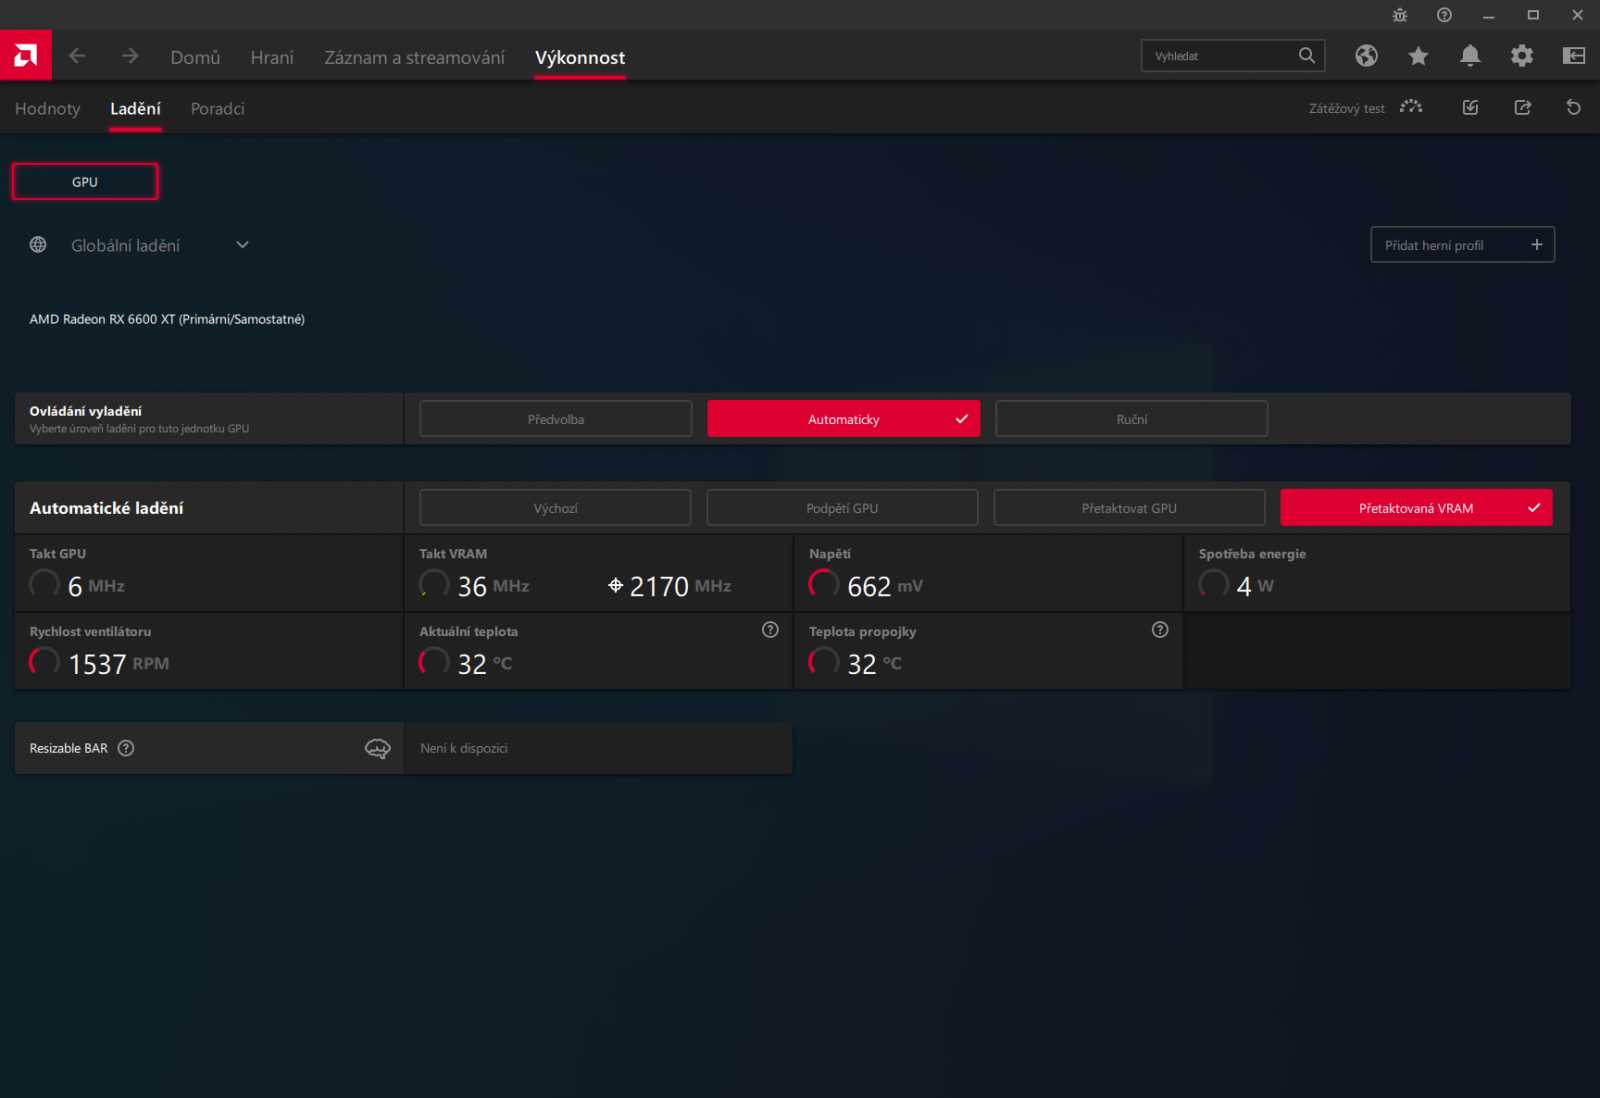This screenshot has height=1098, width=1600.
Task: Click the load profile import icon
Action: click(x=1470, y=107)
